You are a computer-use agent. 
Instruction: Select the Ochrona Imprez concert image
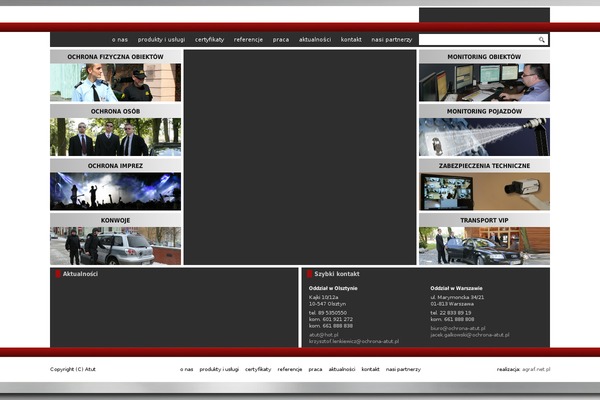tap(115, 191)
